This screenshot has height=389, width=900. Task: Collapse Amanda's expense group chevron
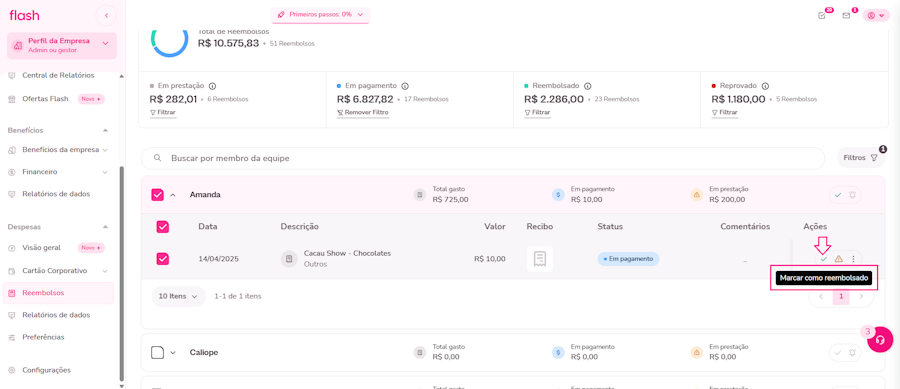point(173,195)
